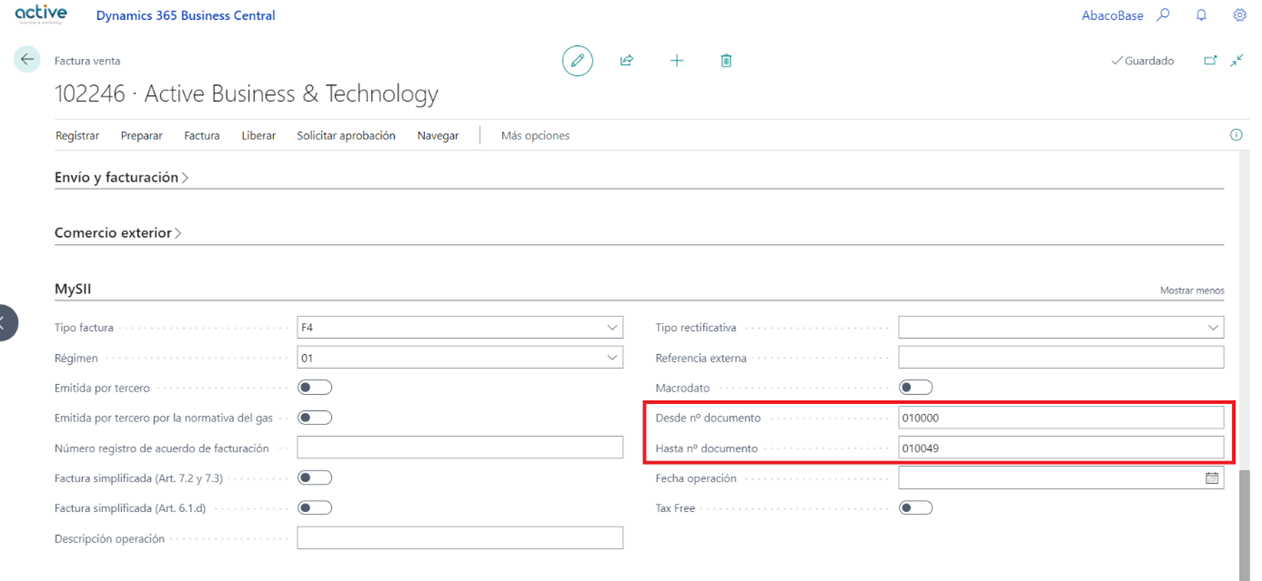Image resolution: width=1262 pixels, height=581 pixels.
Task: Click Más opciones
Action: [535, 136]
